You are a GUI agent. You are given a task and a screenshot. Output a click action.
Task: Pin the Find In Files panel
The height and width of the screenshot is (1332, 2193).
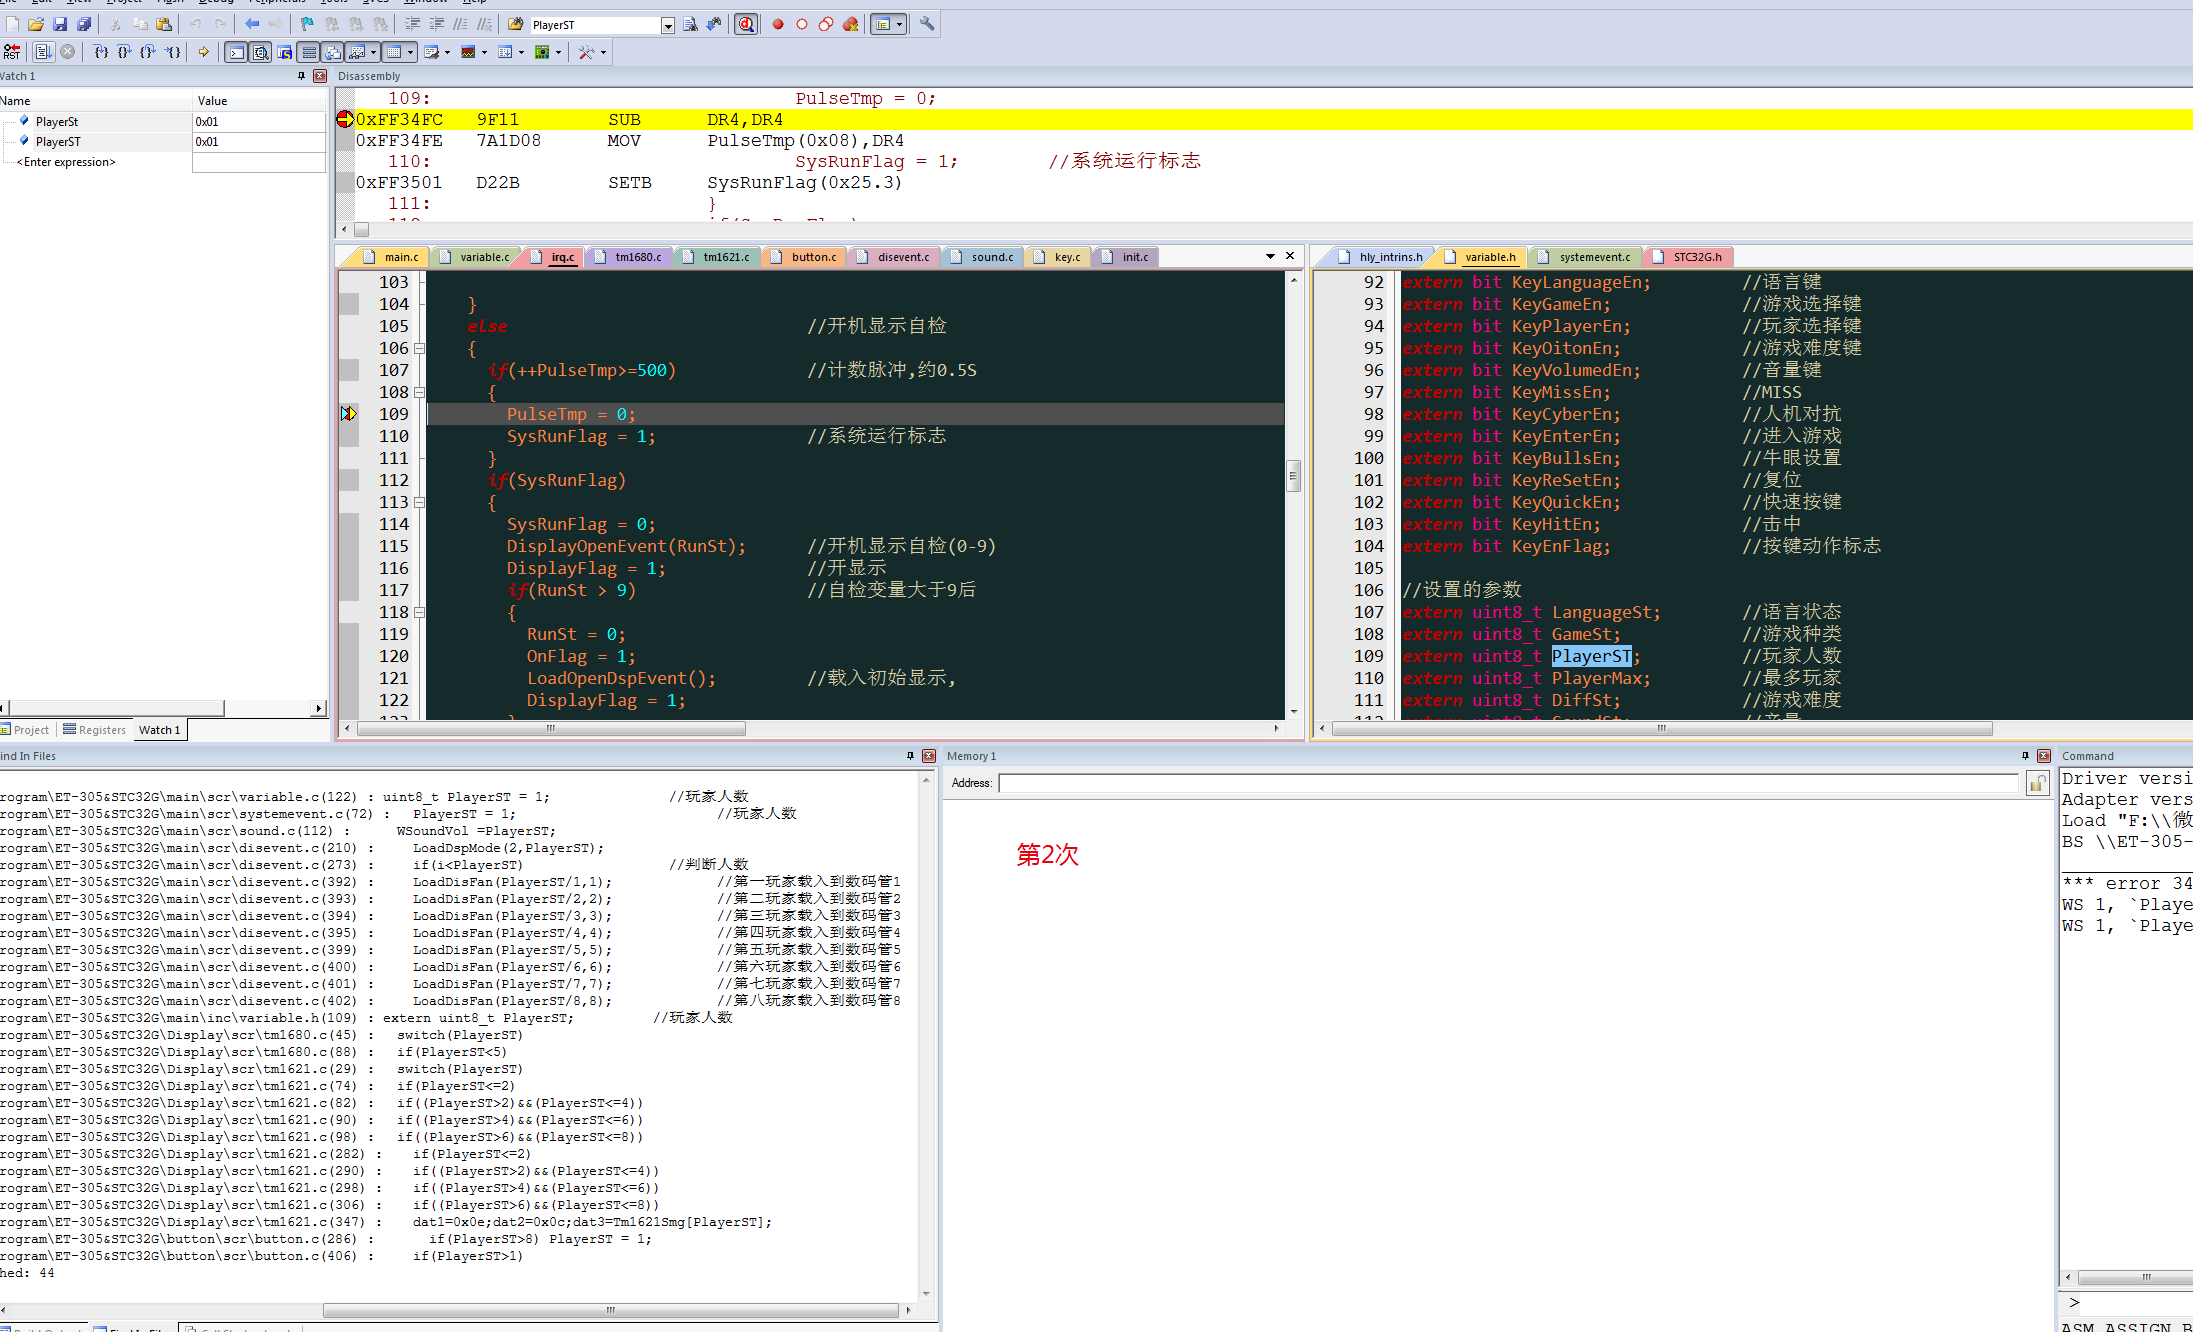(910, 756)
